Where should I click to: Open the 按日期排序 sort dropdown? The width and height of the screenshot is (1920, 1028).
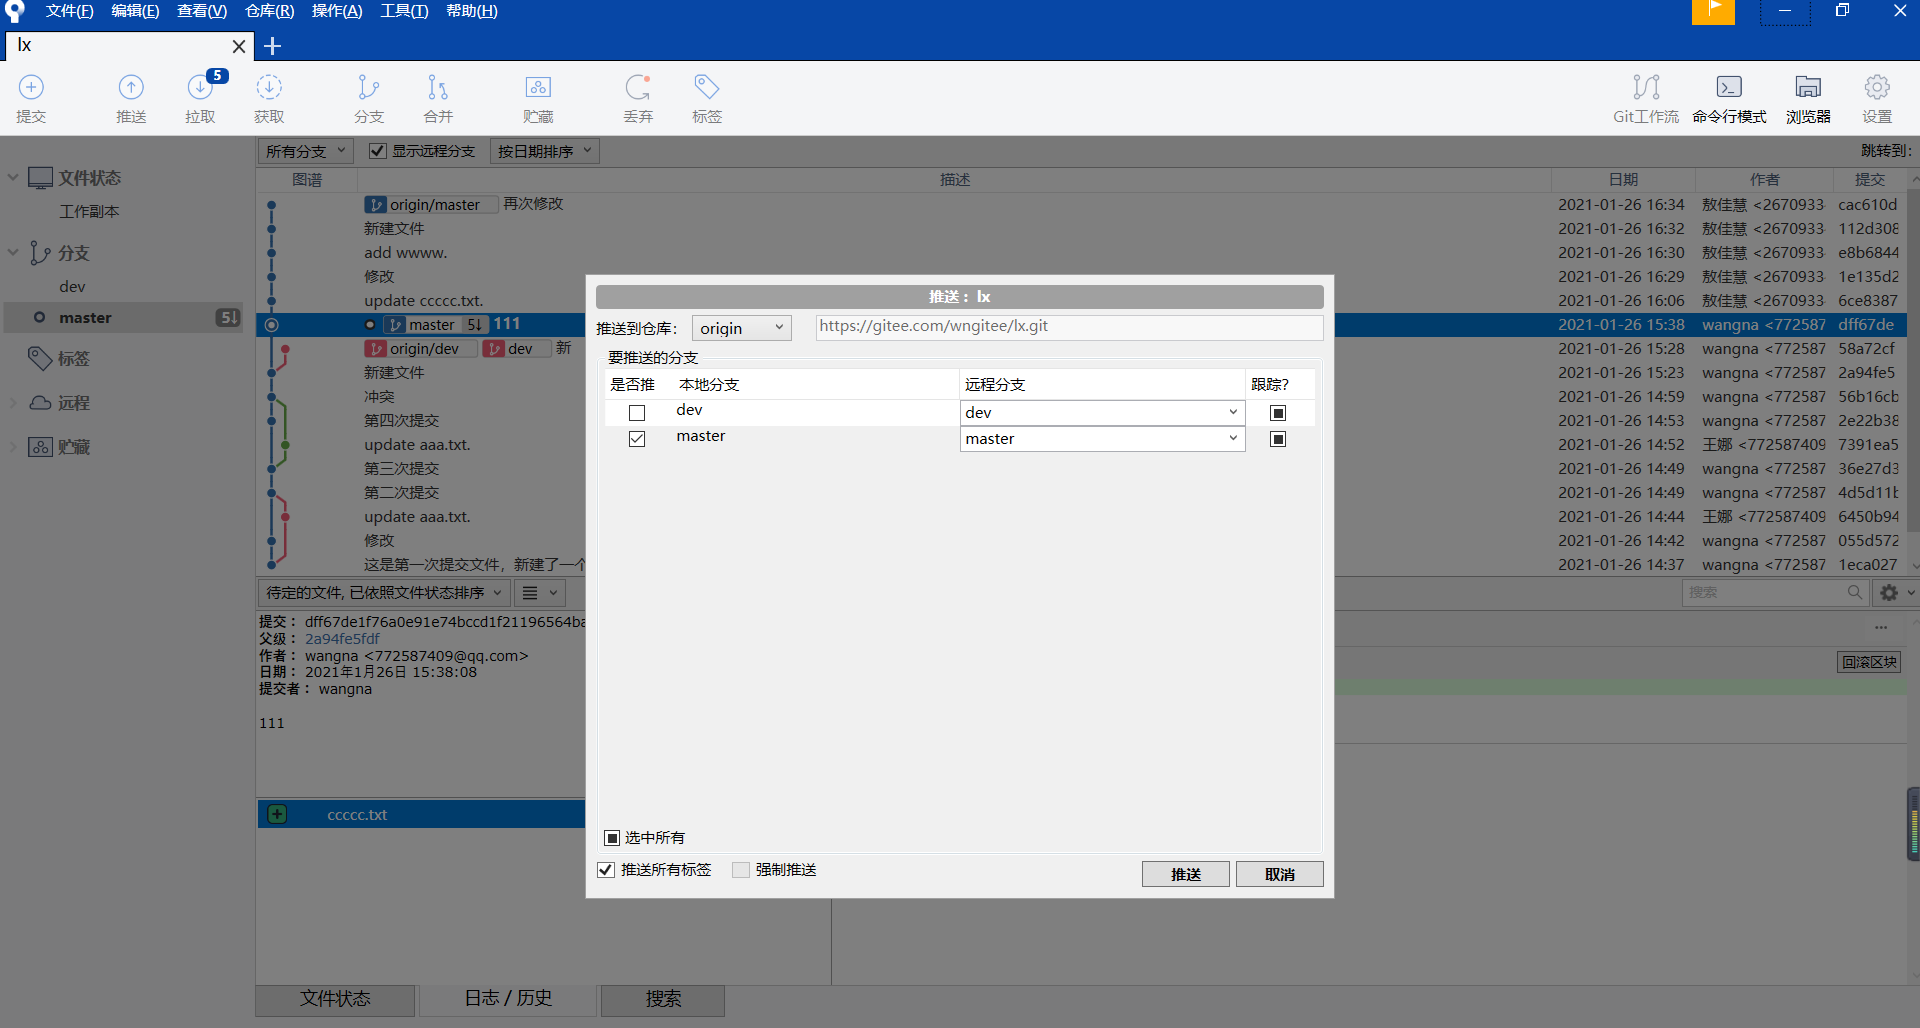tap(545, 151)
